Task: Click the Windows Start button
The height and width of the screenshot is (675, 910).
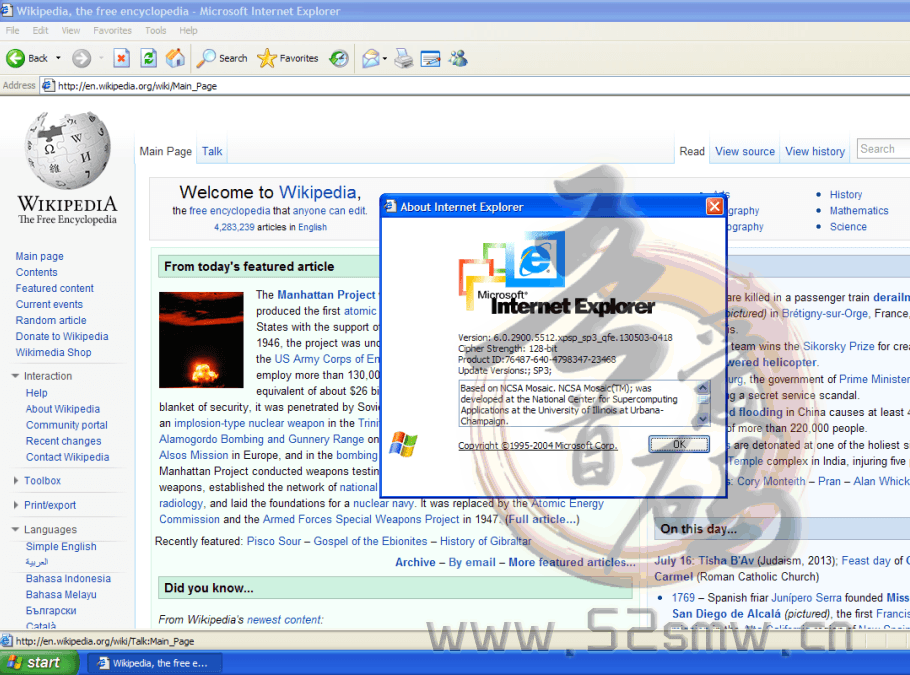Action: (38, 663)
